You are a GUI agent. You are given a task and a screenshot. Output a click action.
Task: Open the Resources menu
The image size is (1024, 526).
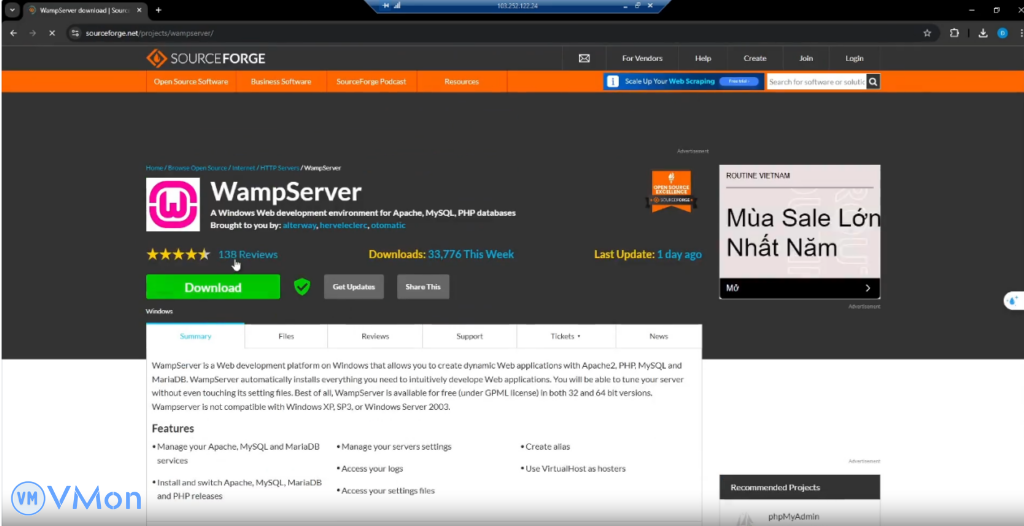(x=462, y=82)
